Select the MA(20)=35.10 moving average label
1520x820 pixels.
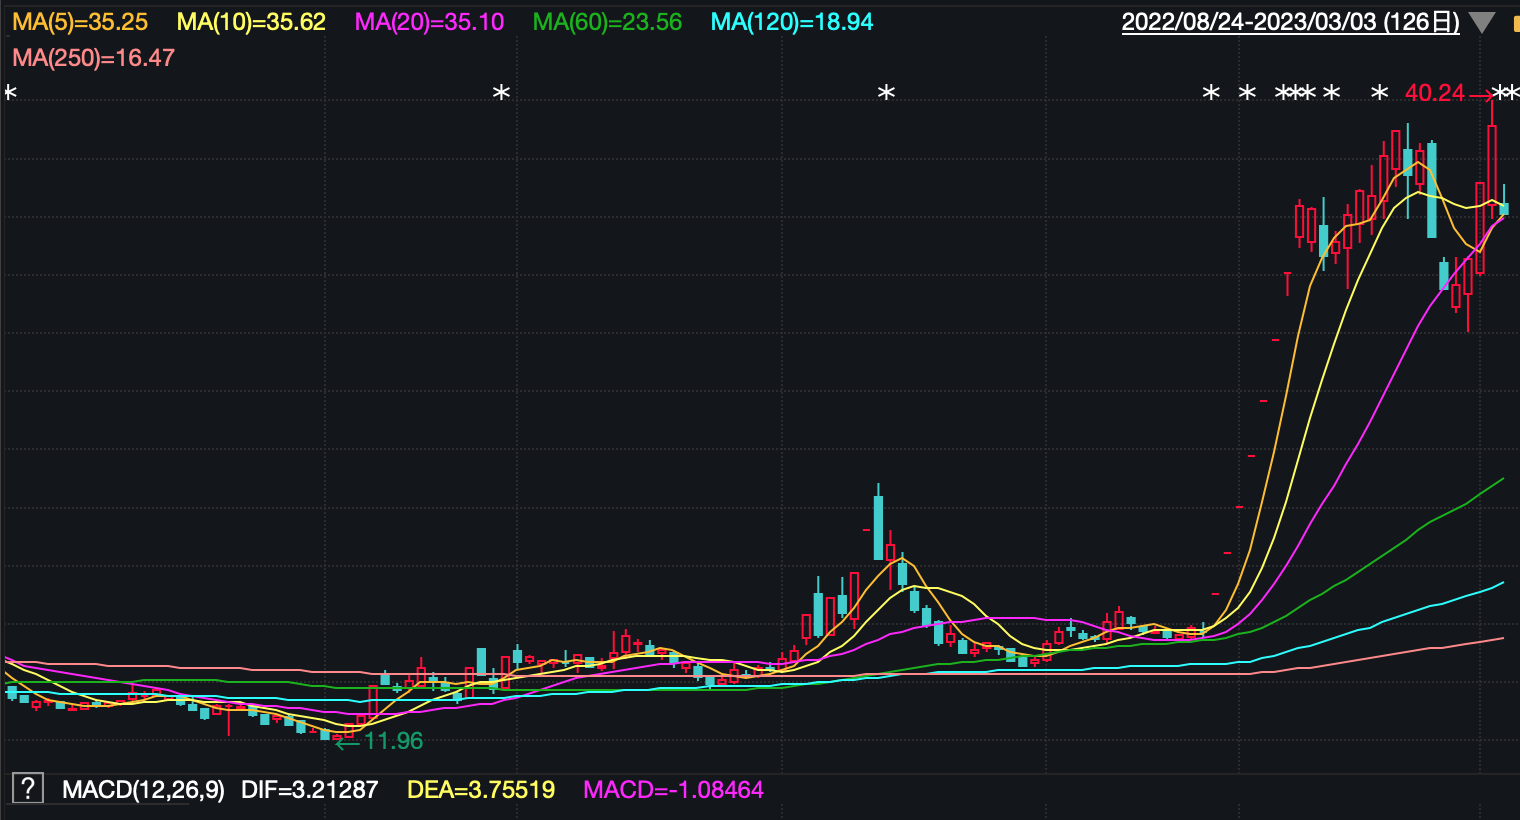tap(429, 22)
